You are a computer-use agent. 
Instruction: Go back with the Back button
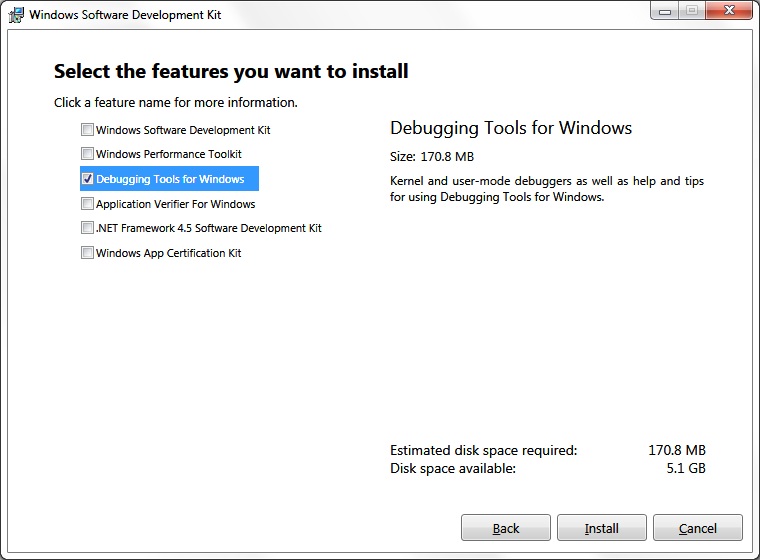click(506, 528)
